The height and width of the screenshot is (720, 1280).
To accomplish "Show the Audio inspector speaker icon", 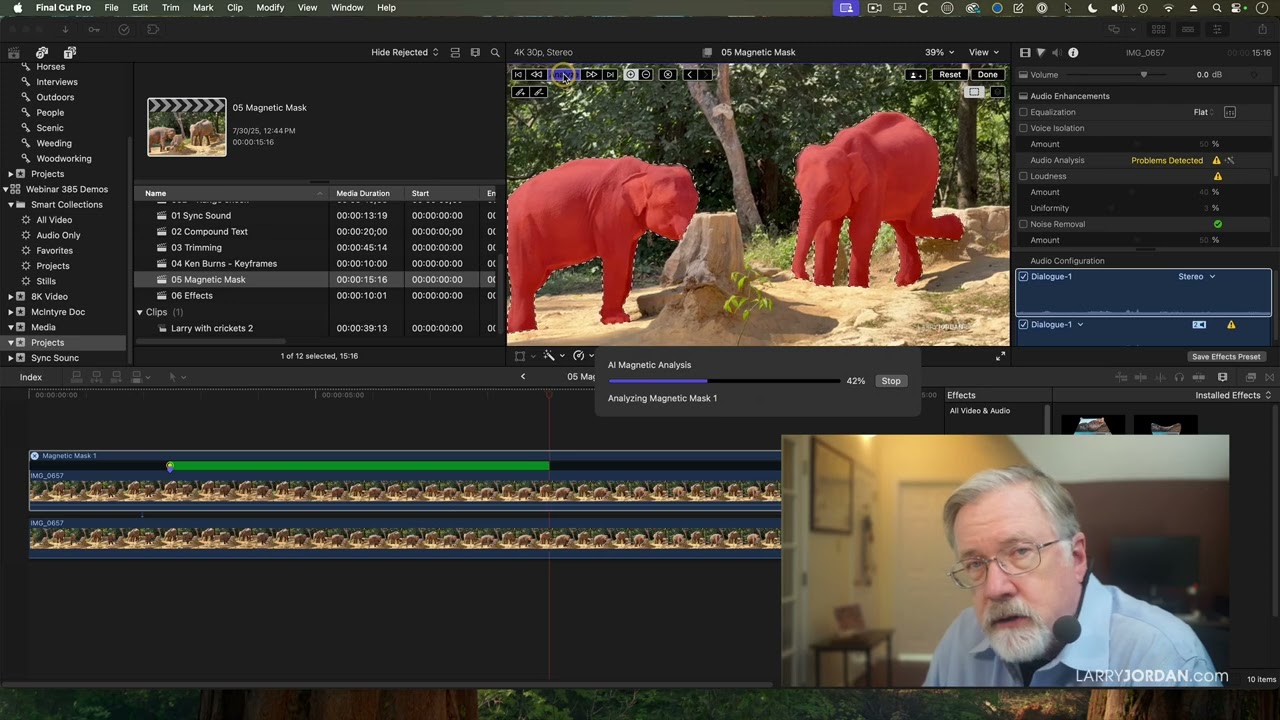I will click(1056, 52).
